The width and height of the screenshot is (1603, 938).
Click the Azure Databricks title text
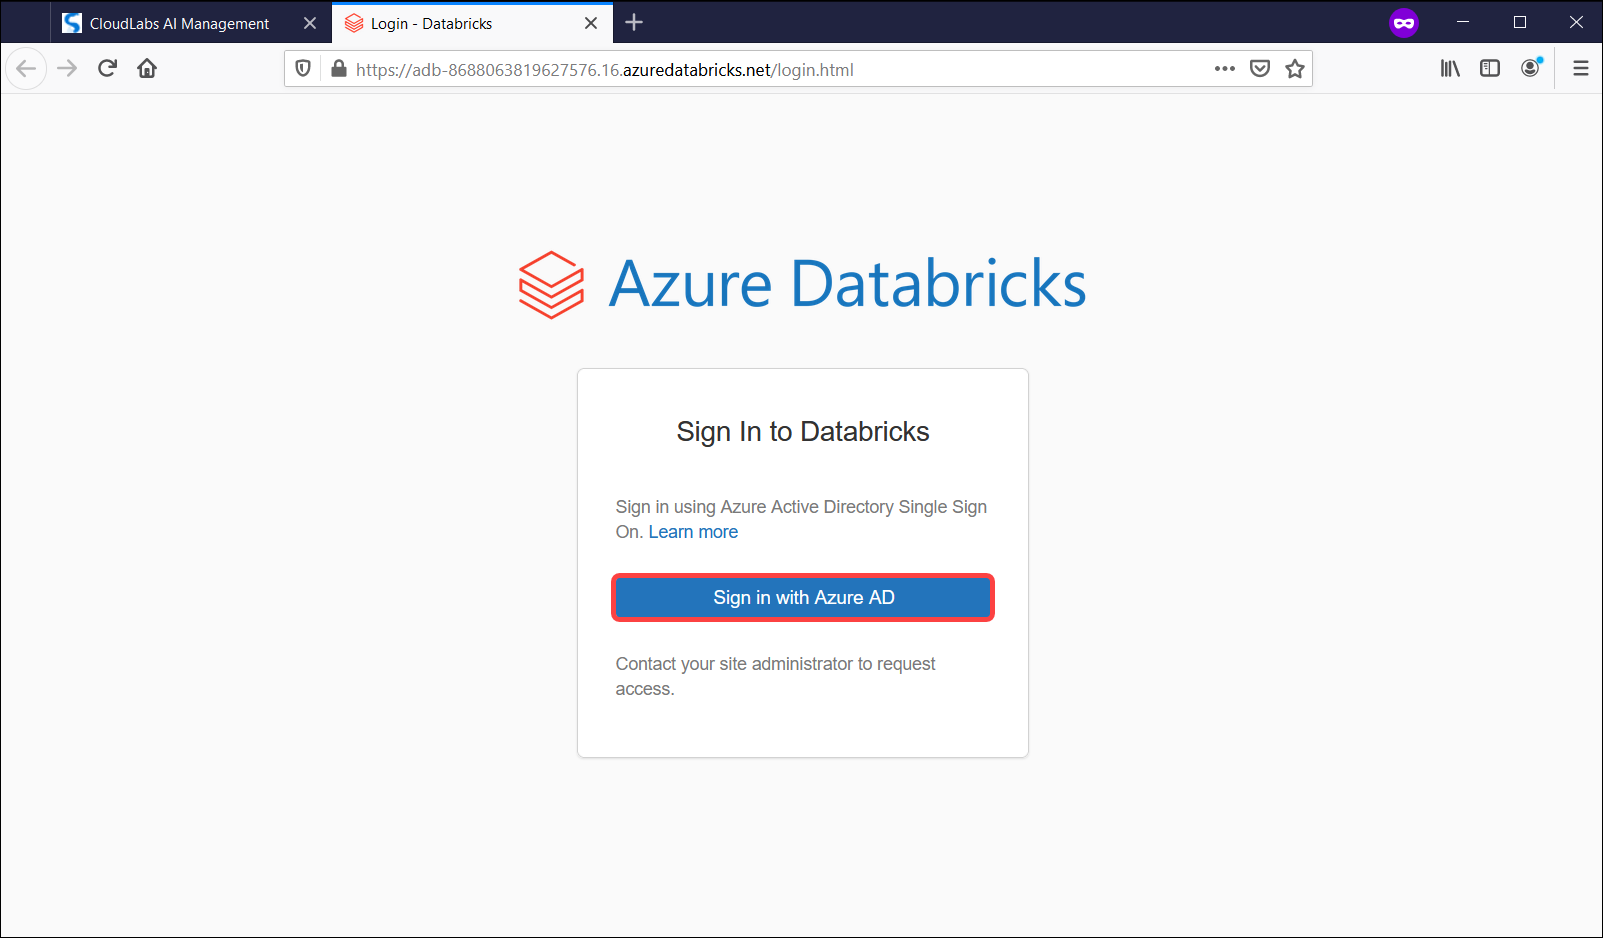[847, 284]
